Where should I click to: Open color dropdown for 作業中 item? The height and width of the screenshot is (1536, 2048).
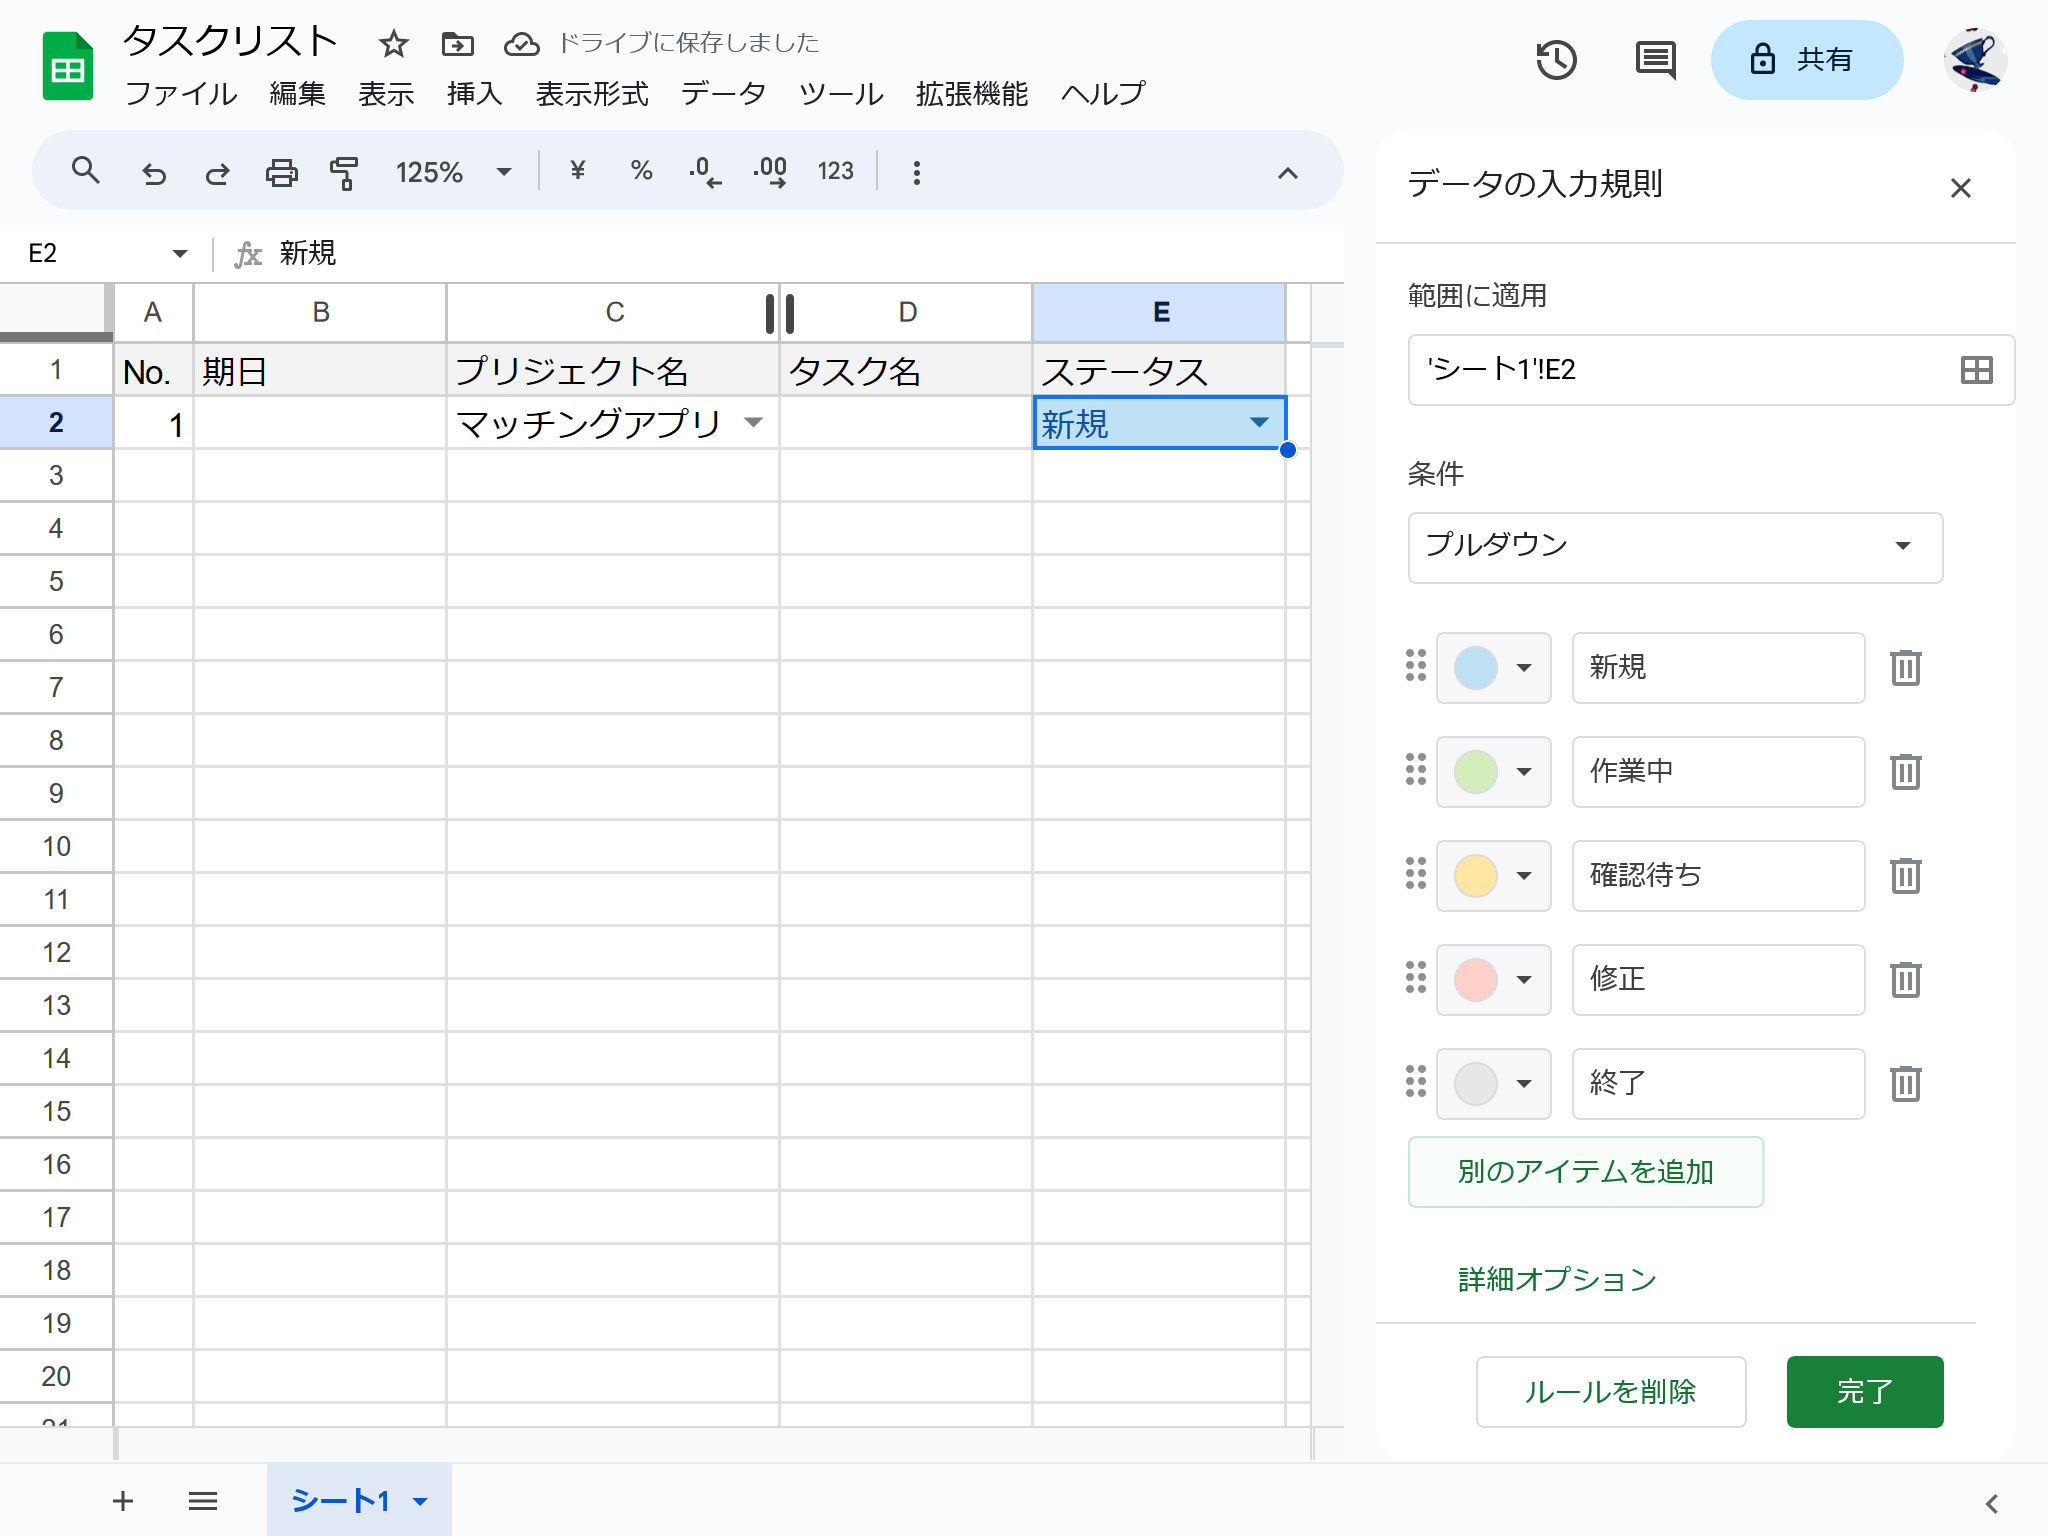pyautogui.click(x=1494, y=772)
